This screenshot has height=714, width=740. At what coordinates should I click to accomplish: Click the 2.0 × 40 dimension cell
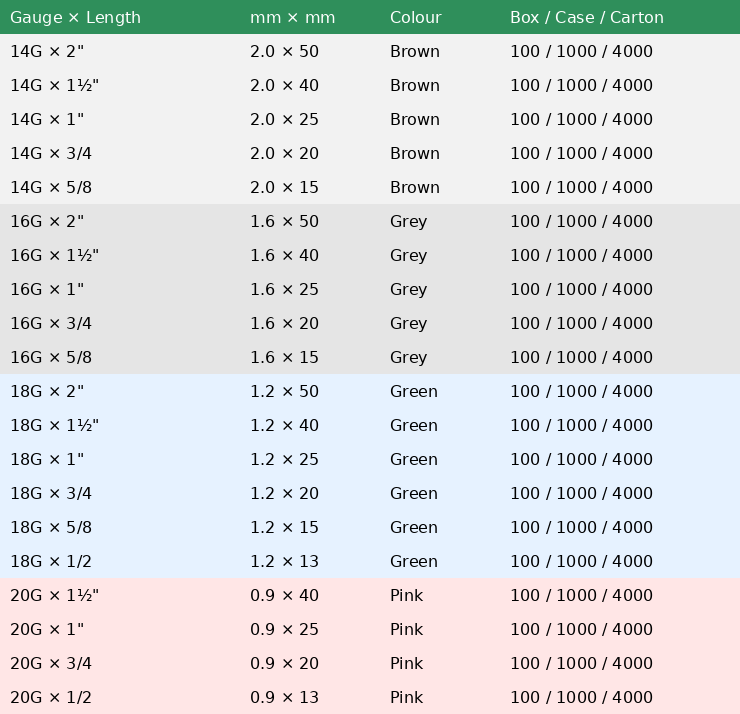(x=284, y=86)
